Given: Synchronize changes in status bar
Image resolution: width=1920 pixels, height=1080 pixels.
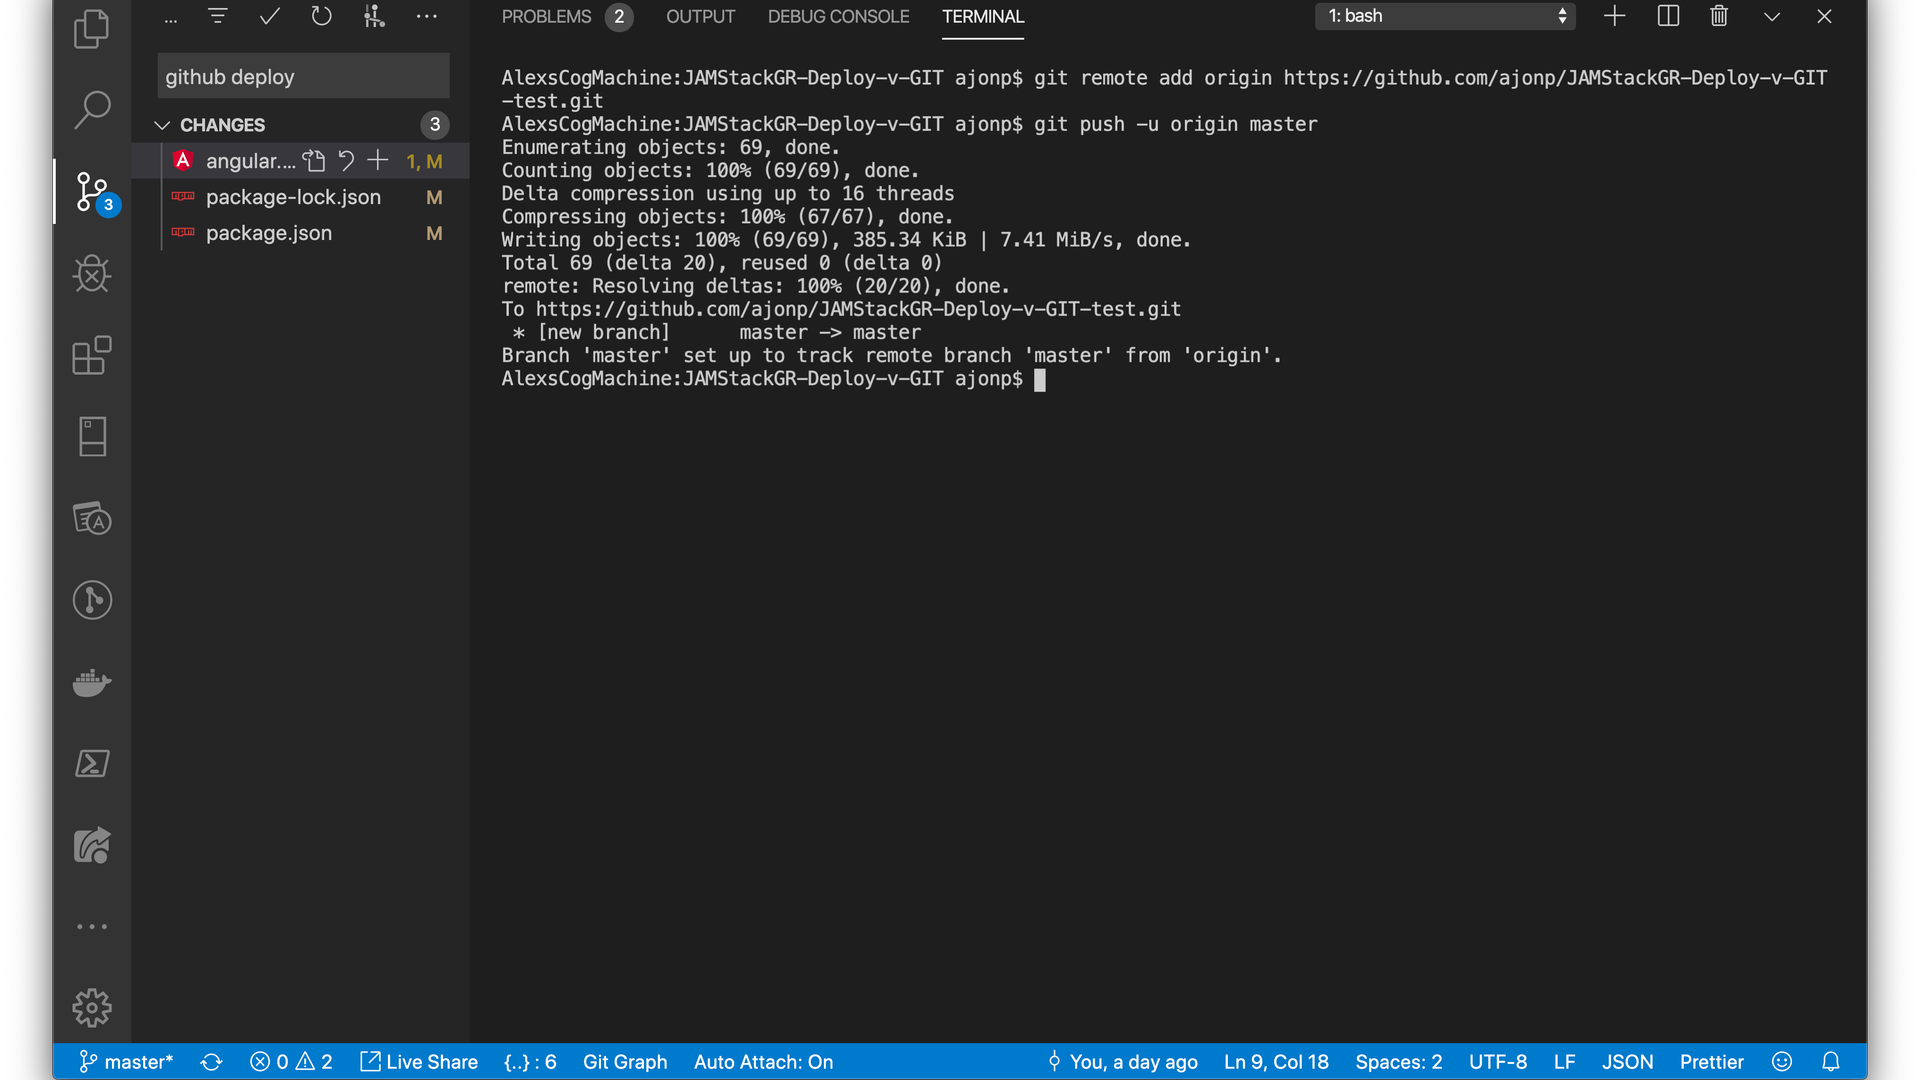Looking at the screenshot, I should pos(211,1062).
